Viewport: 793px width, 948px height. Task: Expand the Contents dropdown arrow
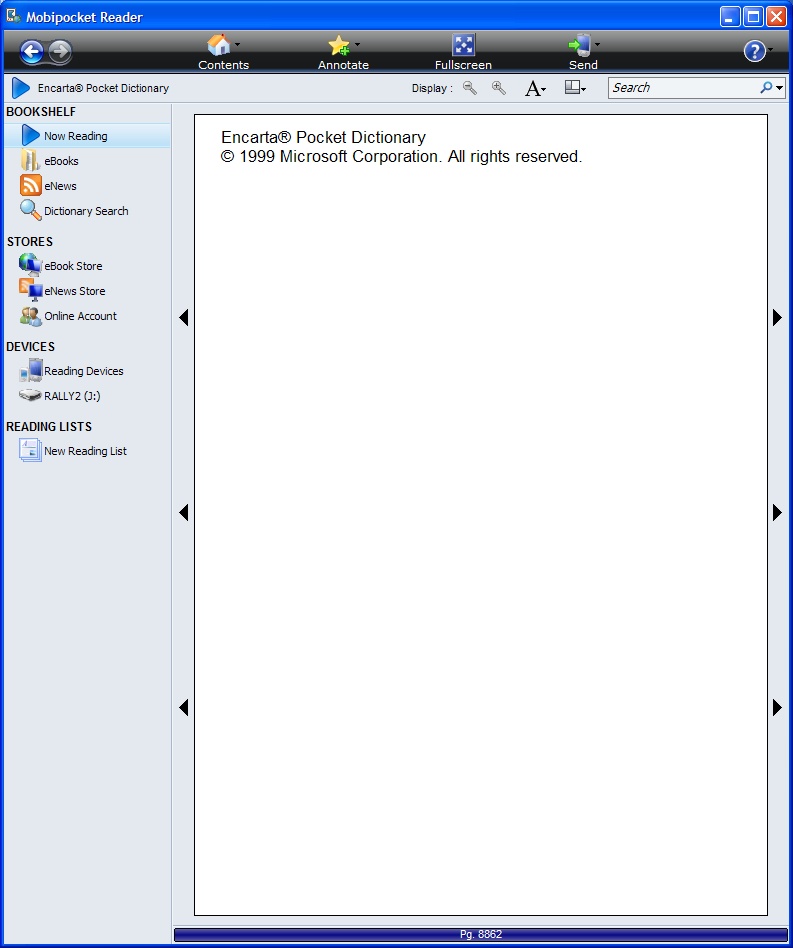[x=238, y=45]
